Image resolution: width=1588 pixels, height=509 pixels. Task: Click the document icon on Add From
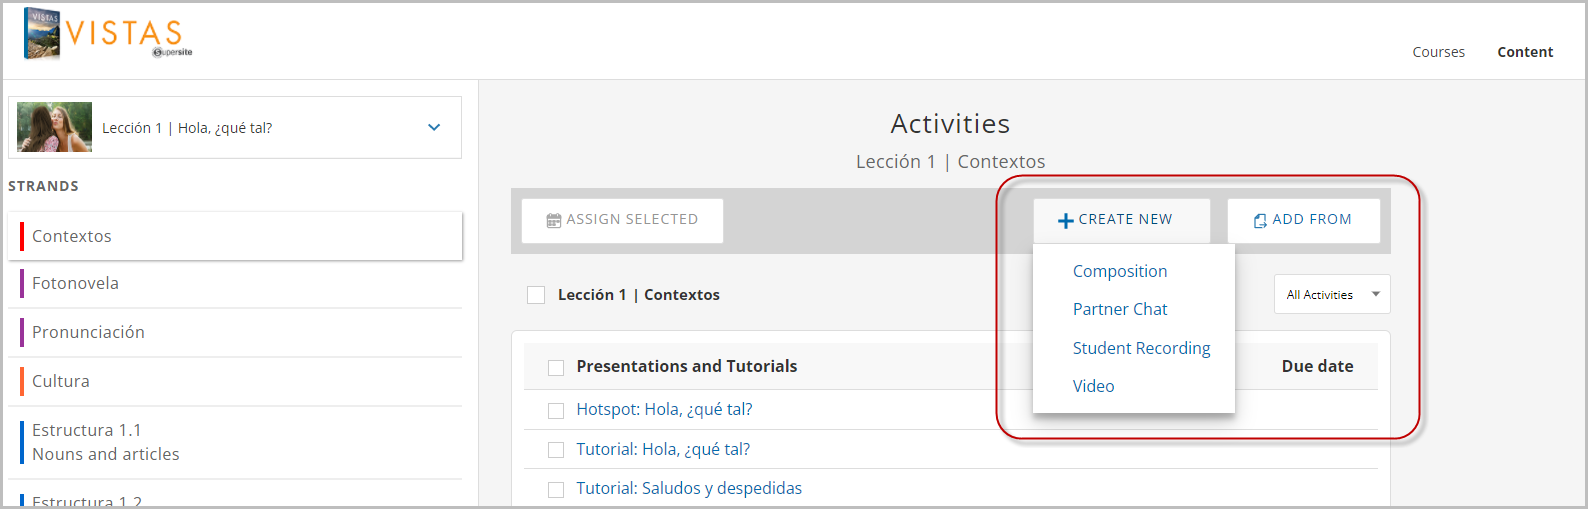pos(1260,220)
